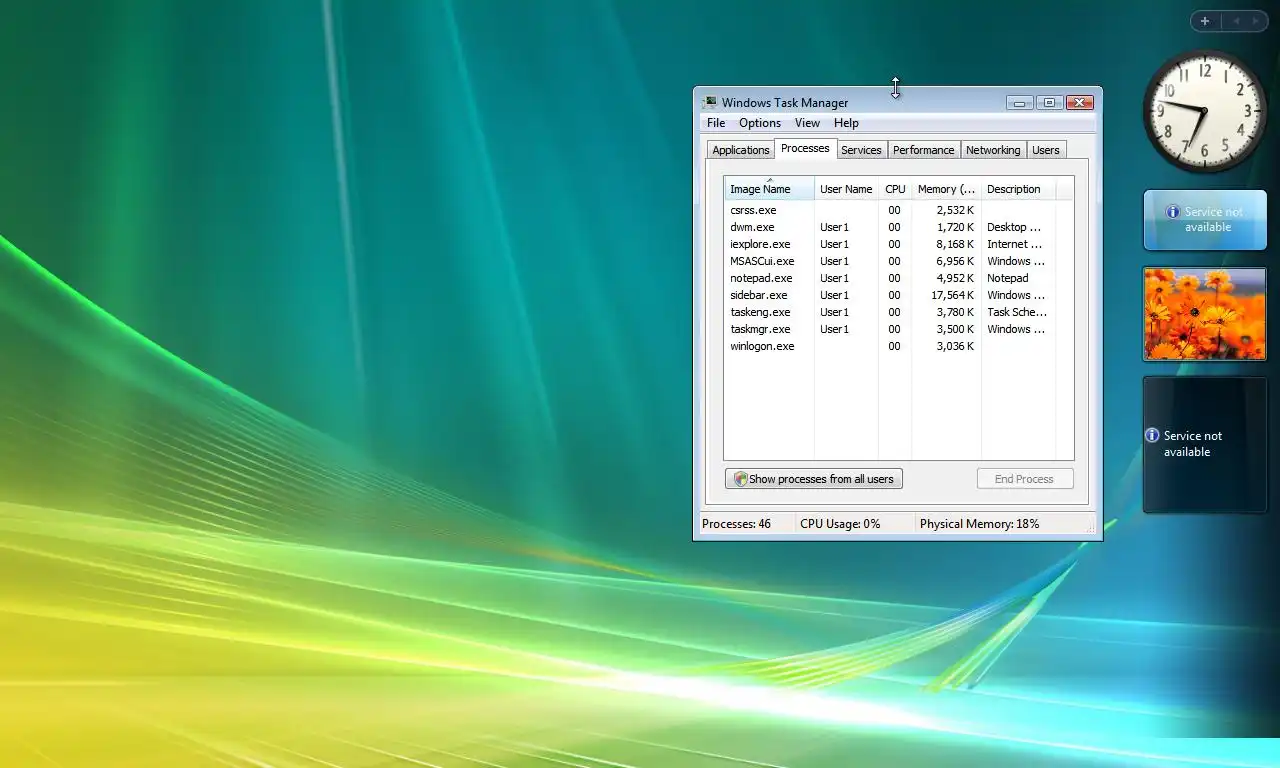1280x768 pixels.
Task: Switch to the Performance tab
Action: point(923,150)
